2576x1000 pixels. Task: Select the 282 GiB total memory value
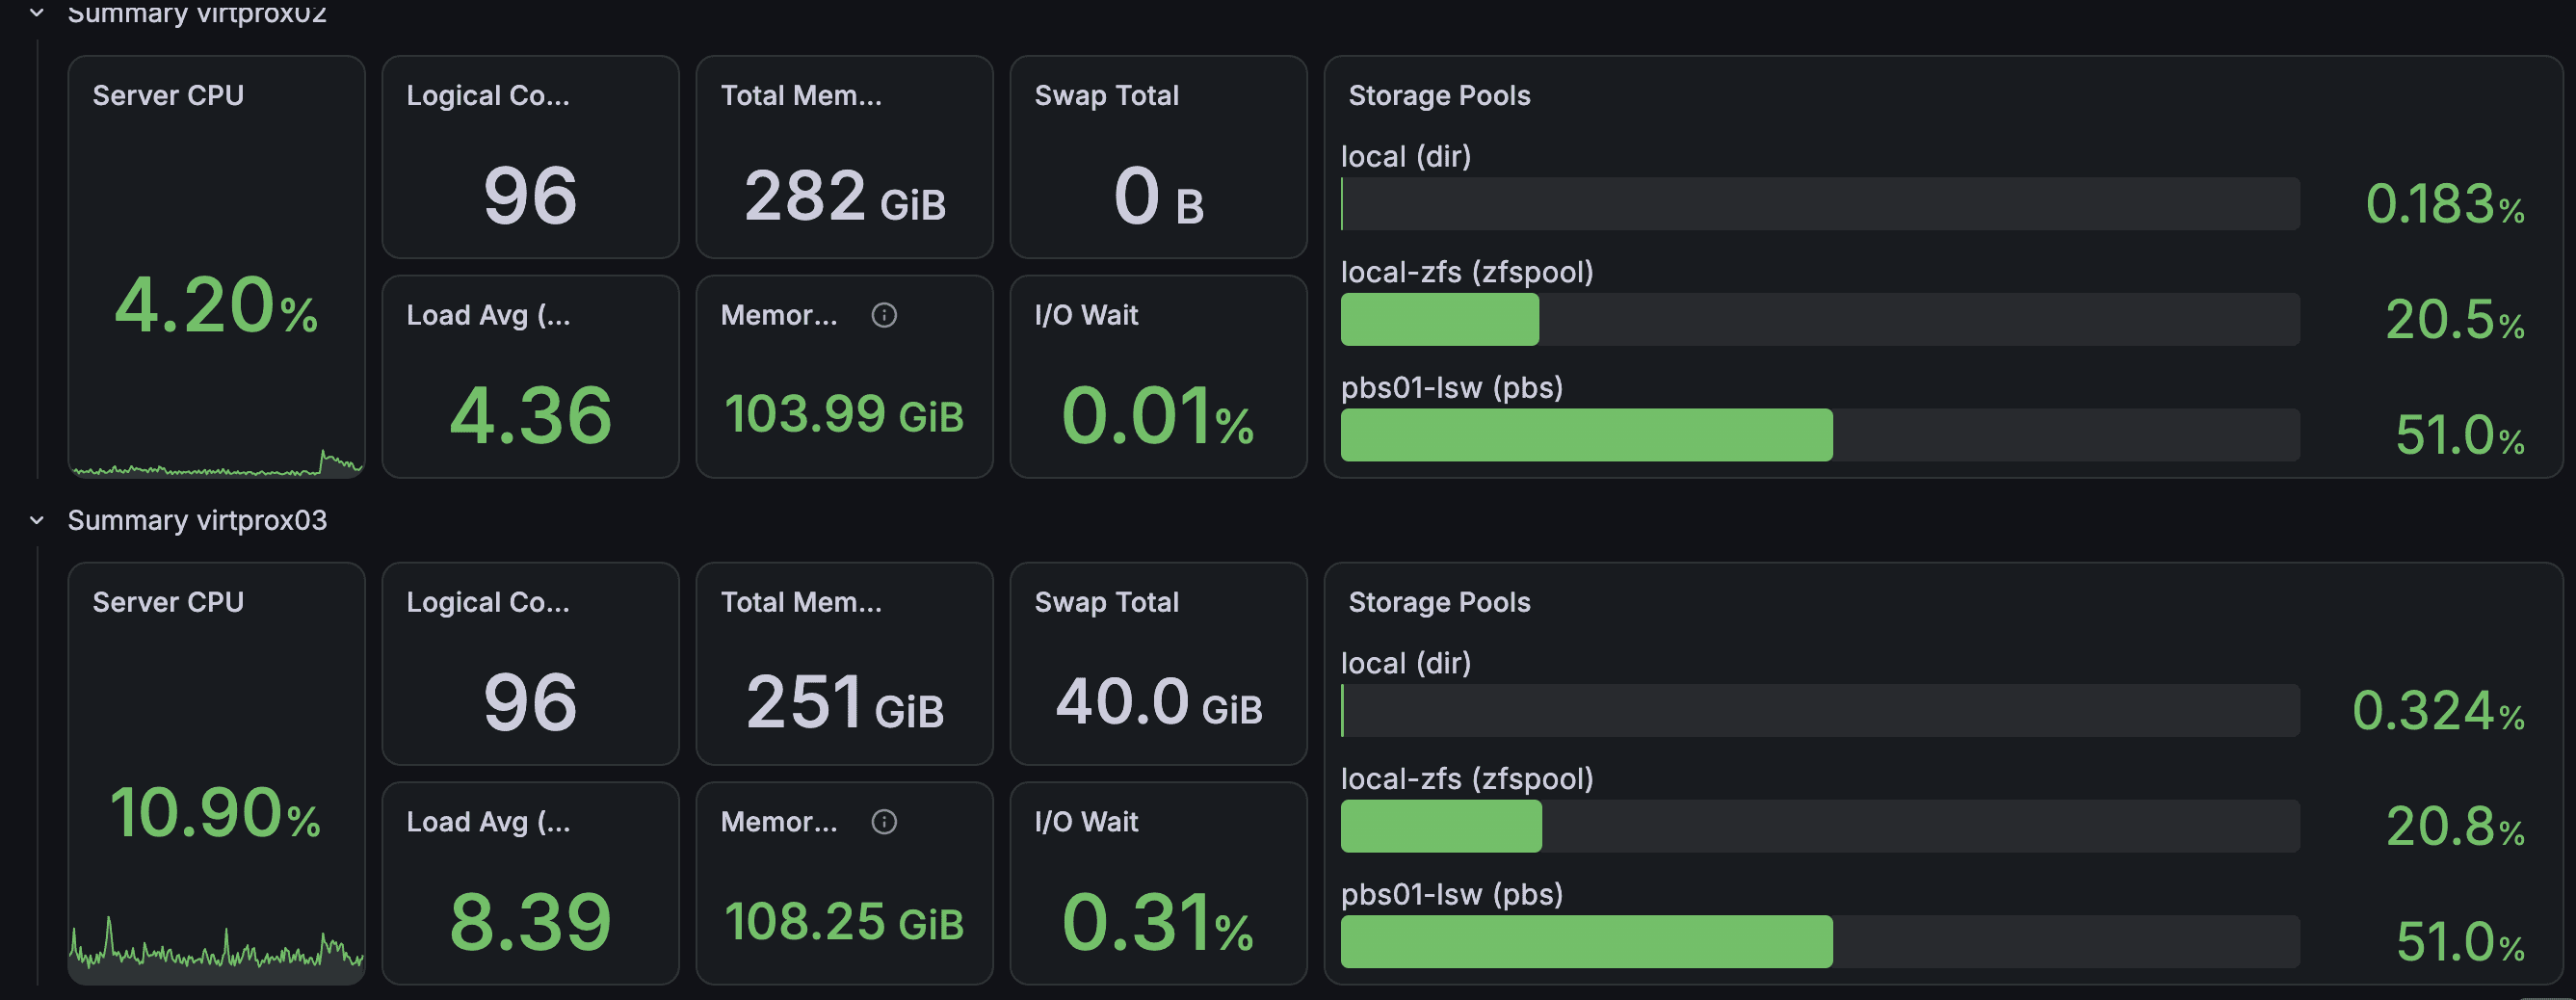(x=844, y=196)
